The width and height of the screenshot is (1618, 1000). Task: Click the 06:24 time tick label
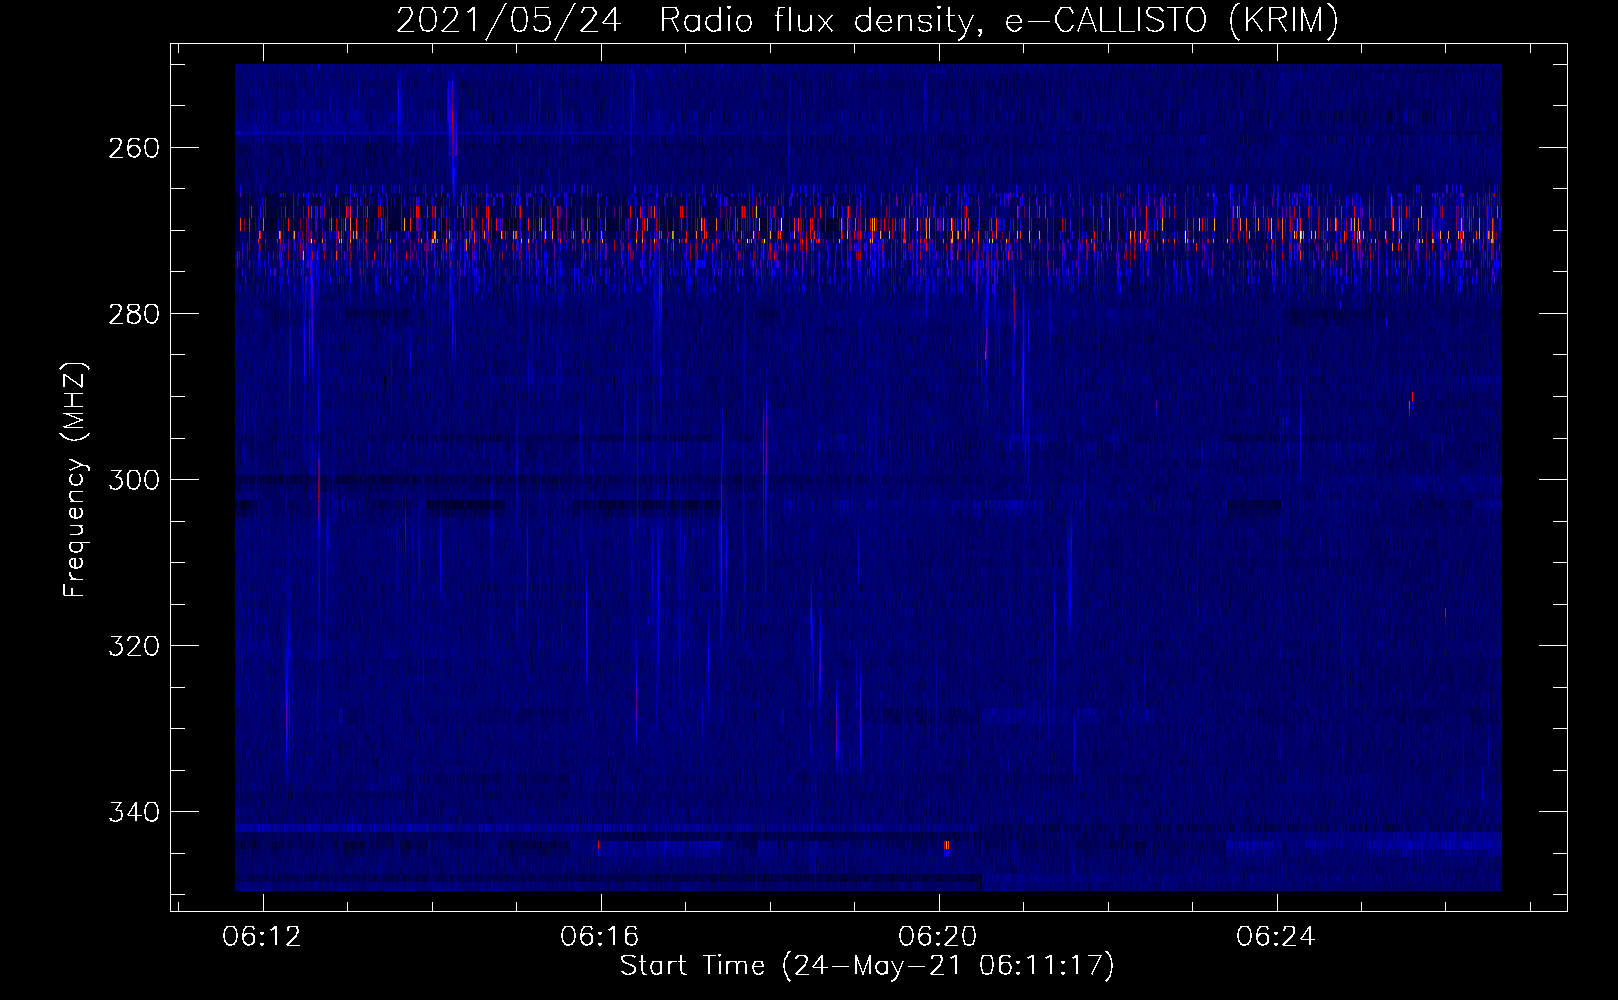(1276, 937)
